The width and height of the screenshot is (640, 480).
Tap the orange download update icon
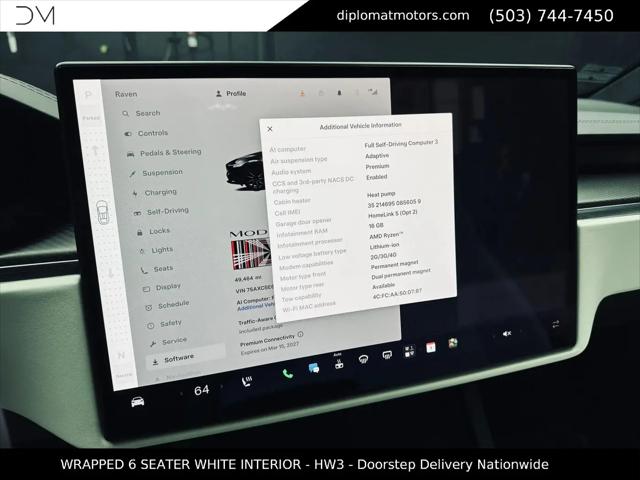(x=302, y=93)
